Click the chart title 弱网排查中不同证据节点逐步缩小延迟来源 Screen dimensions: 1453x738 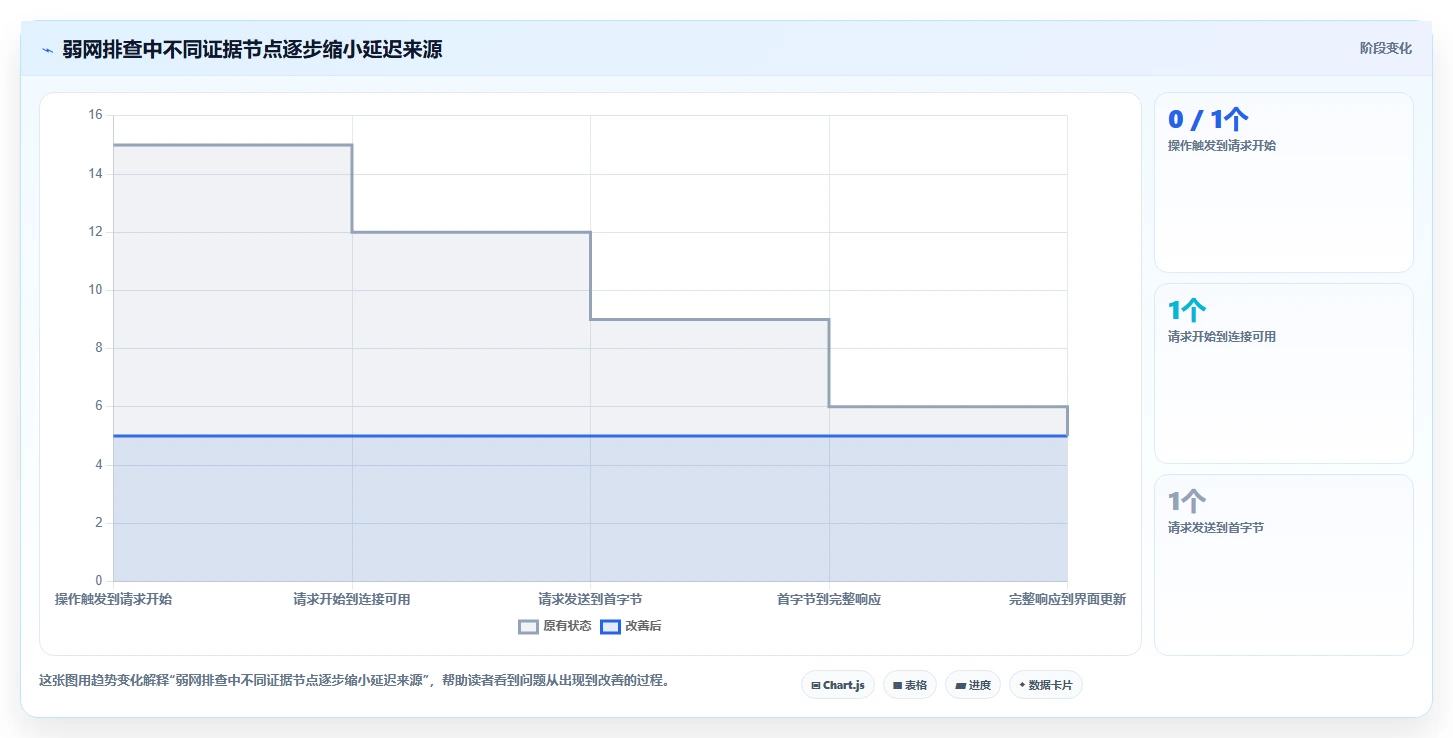click(252, 49)
